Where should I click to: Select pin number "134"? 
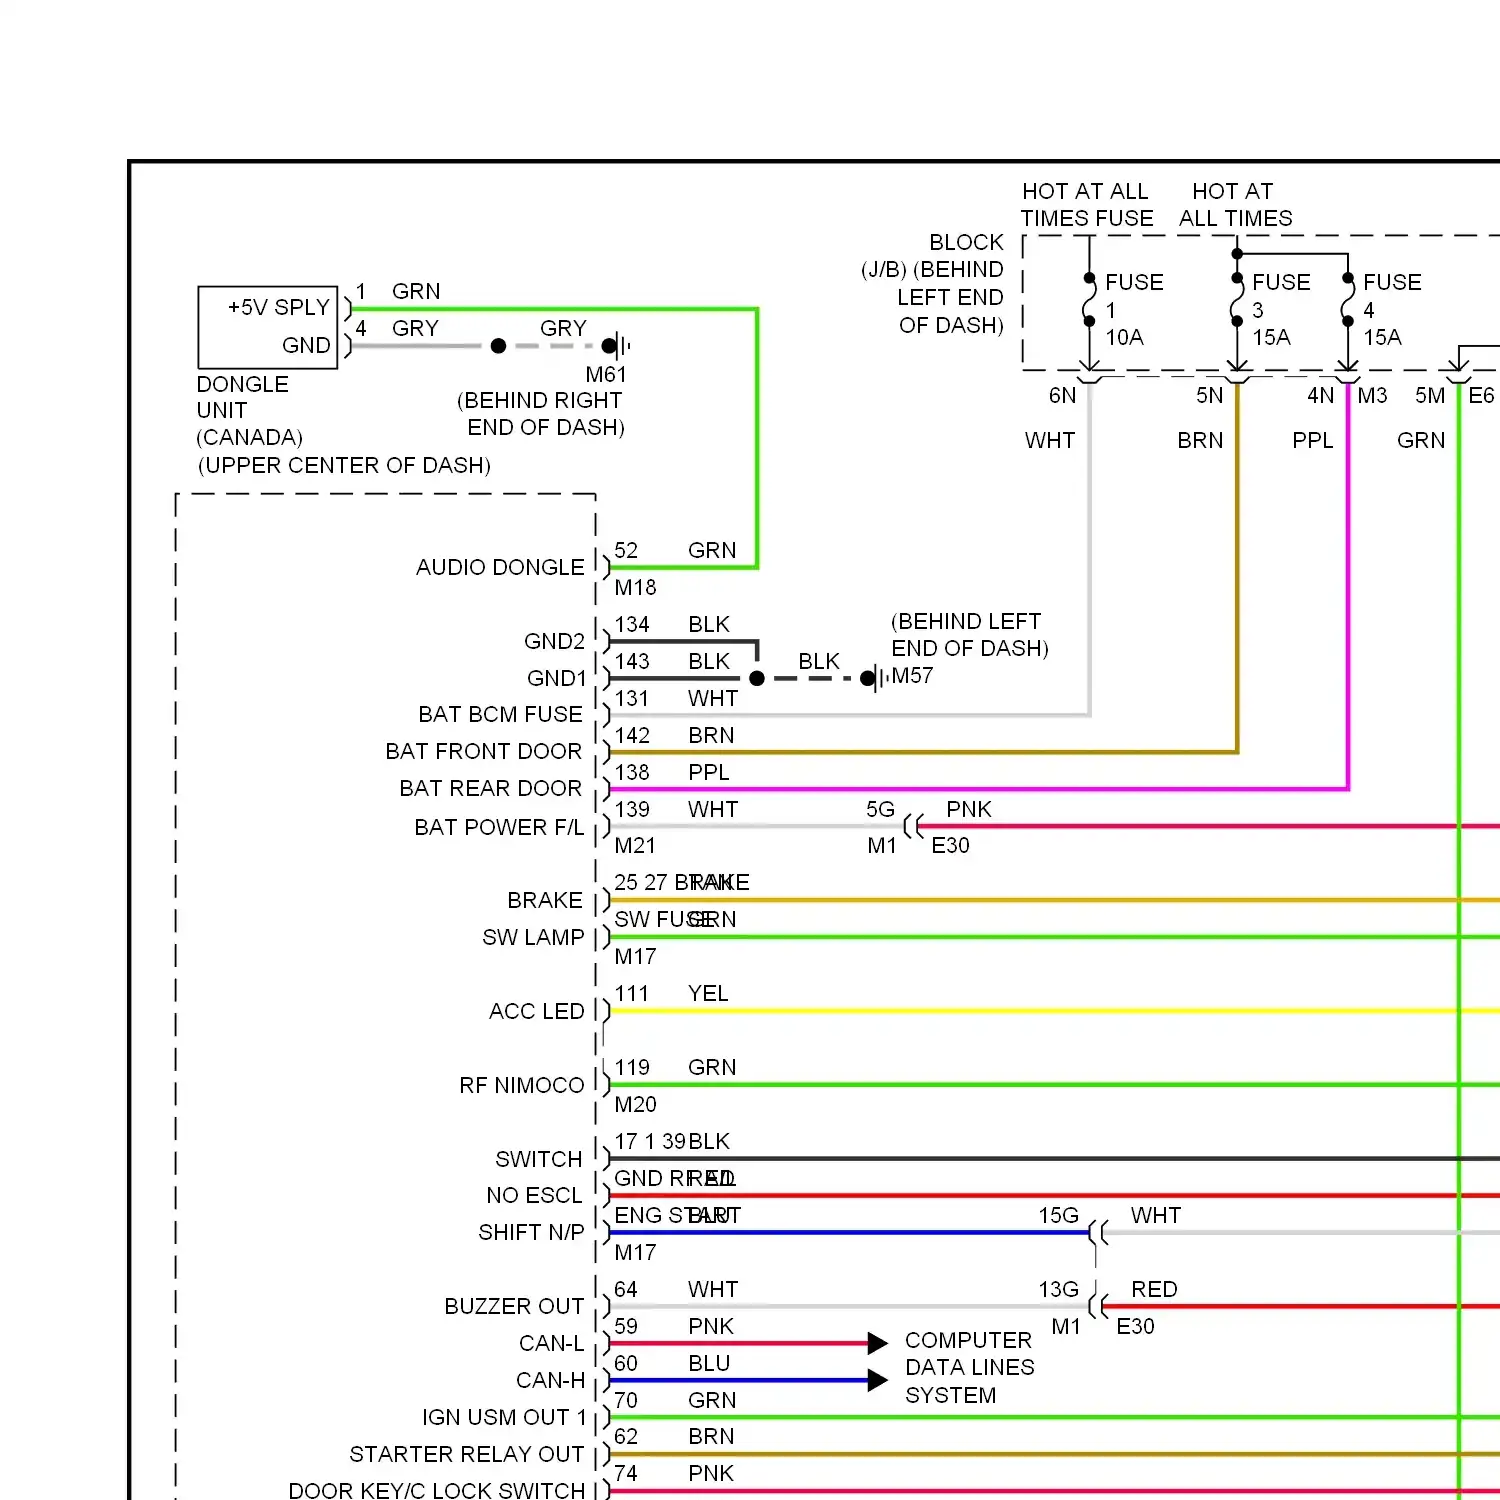coord(632,625)
